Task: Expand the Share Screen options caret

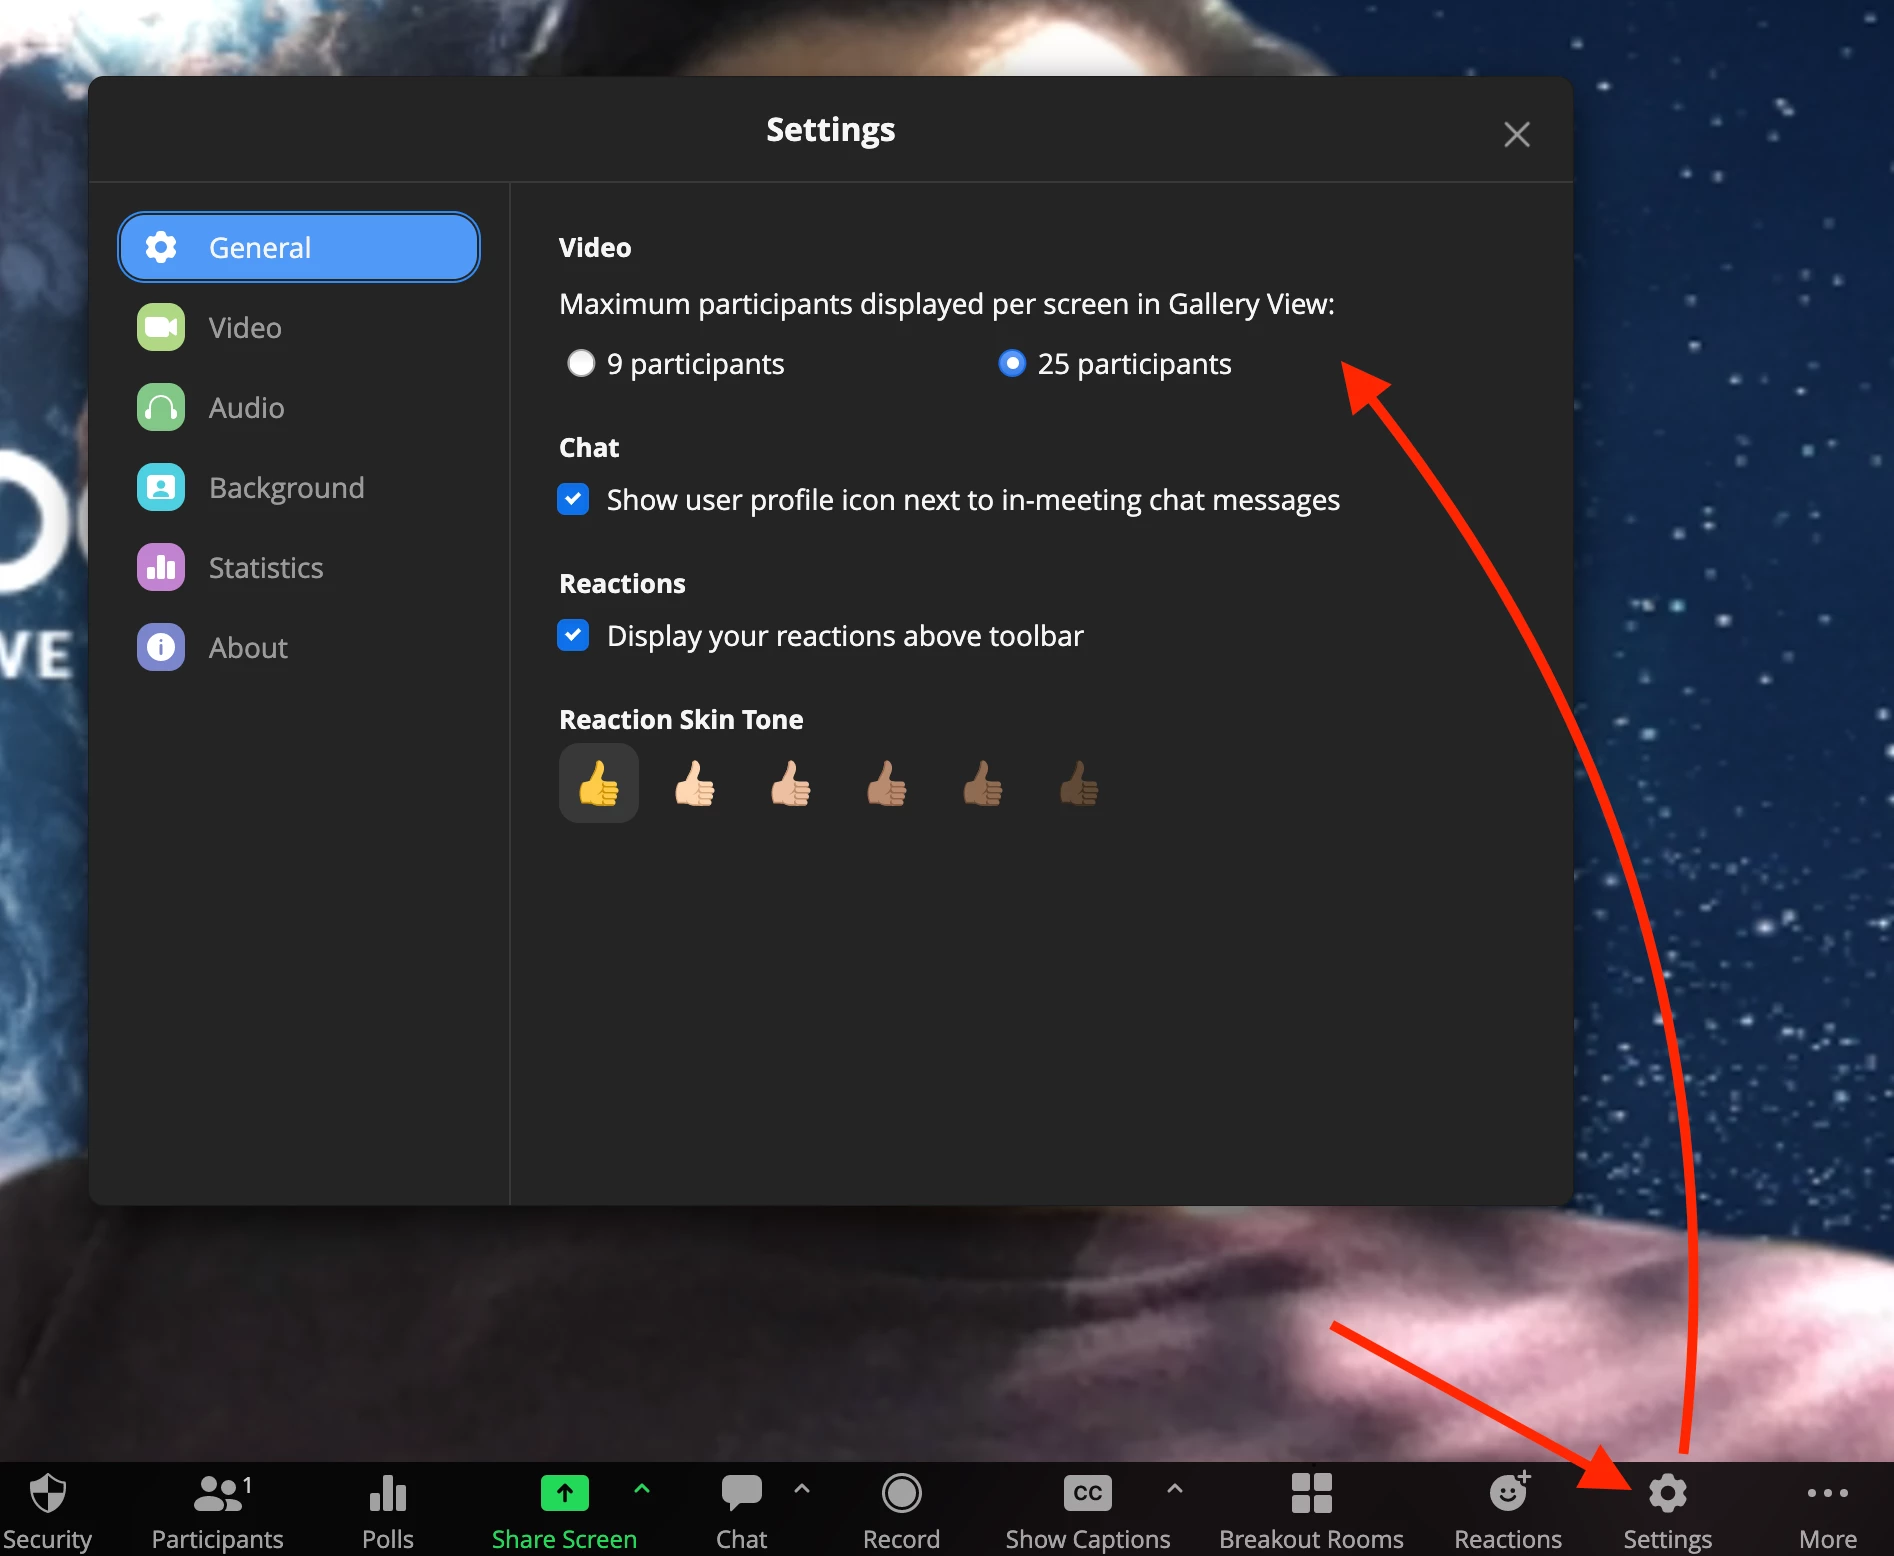Action: [x=642, y=1489]
